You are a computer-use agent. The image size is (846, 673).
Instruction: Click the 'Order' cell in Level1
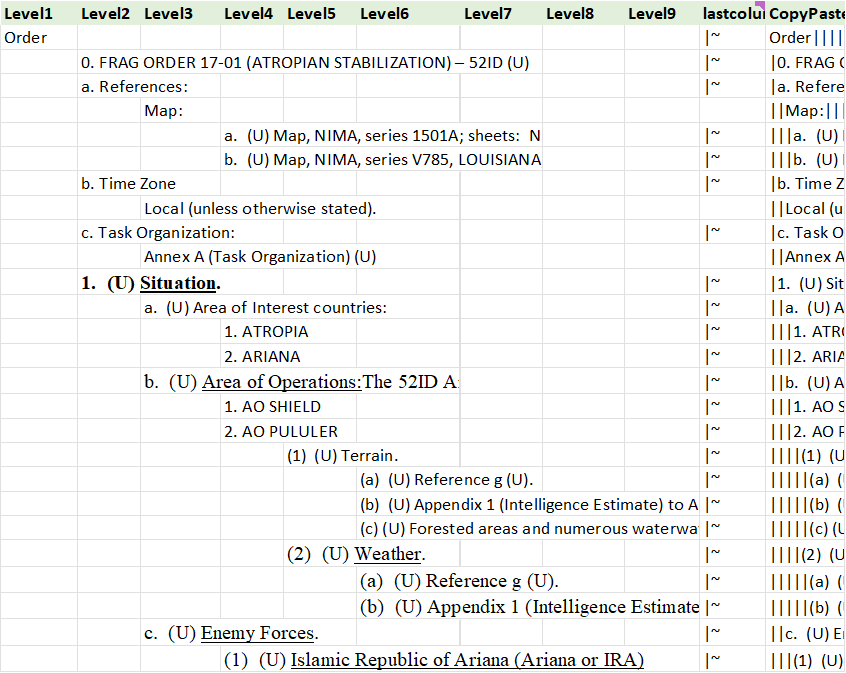click(x=39, y=38)
